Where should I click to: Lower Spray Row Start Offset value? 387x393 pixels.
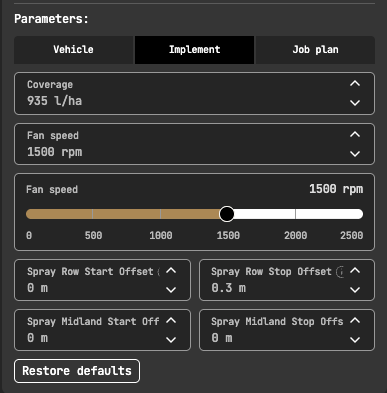tap(171, 290)
